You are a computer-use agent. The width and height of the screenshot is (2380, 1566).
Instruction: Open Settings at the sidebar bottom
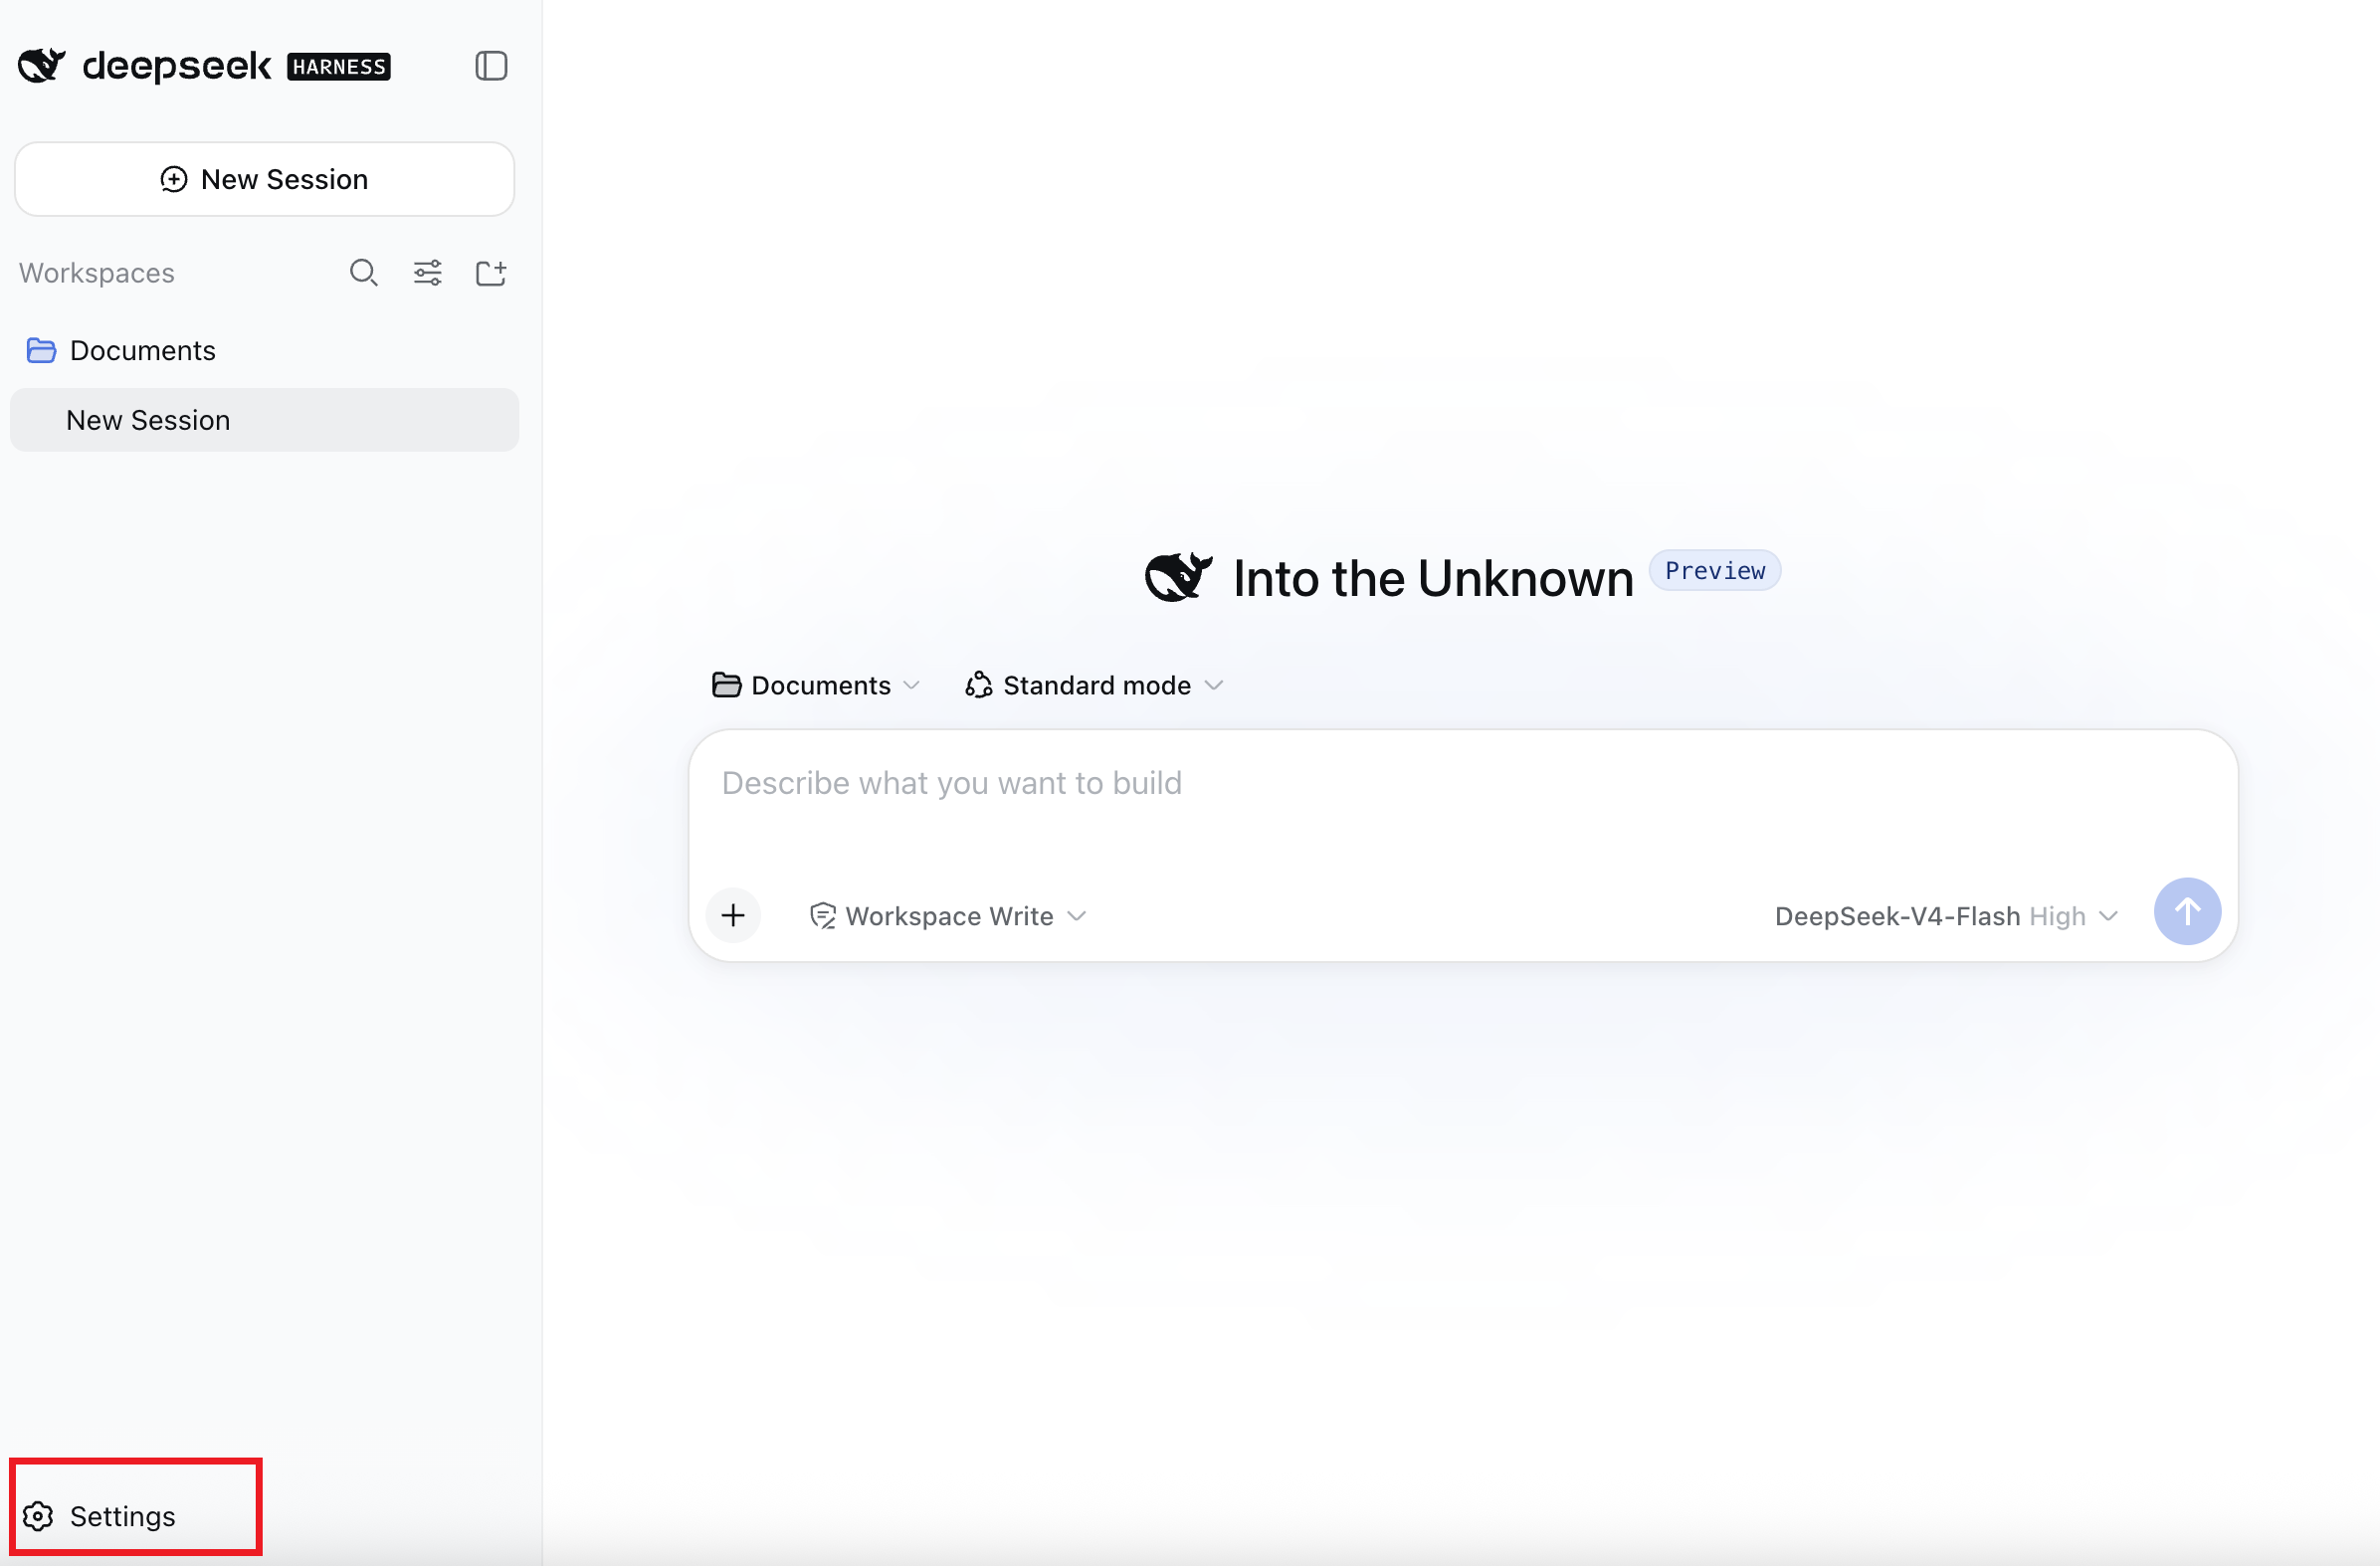pos(99,1516)
